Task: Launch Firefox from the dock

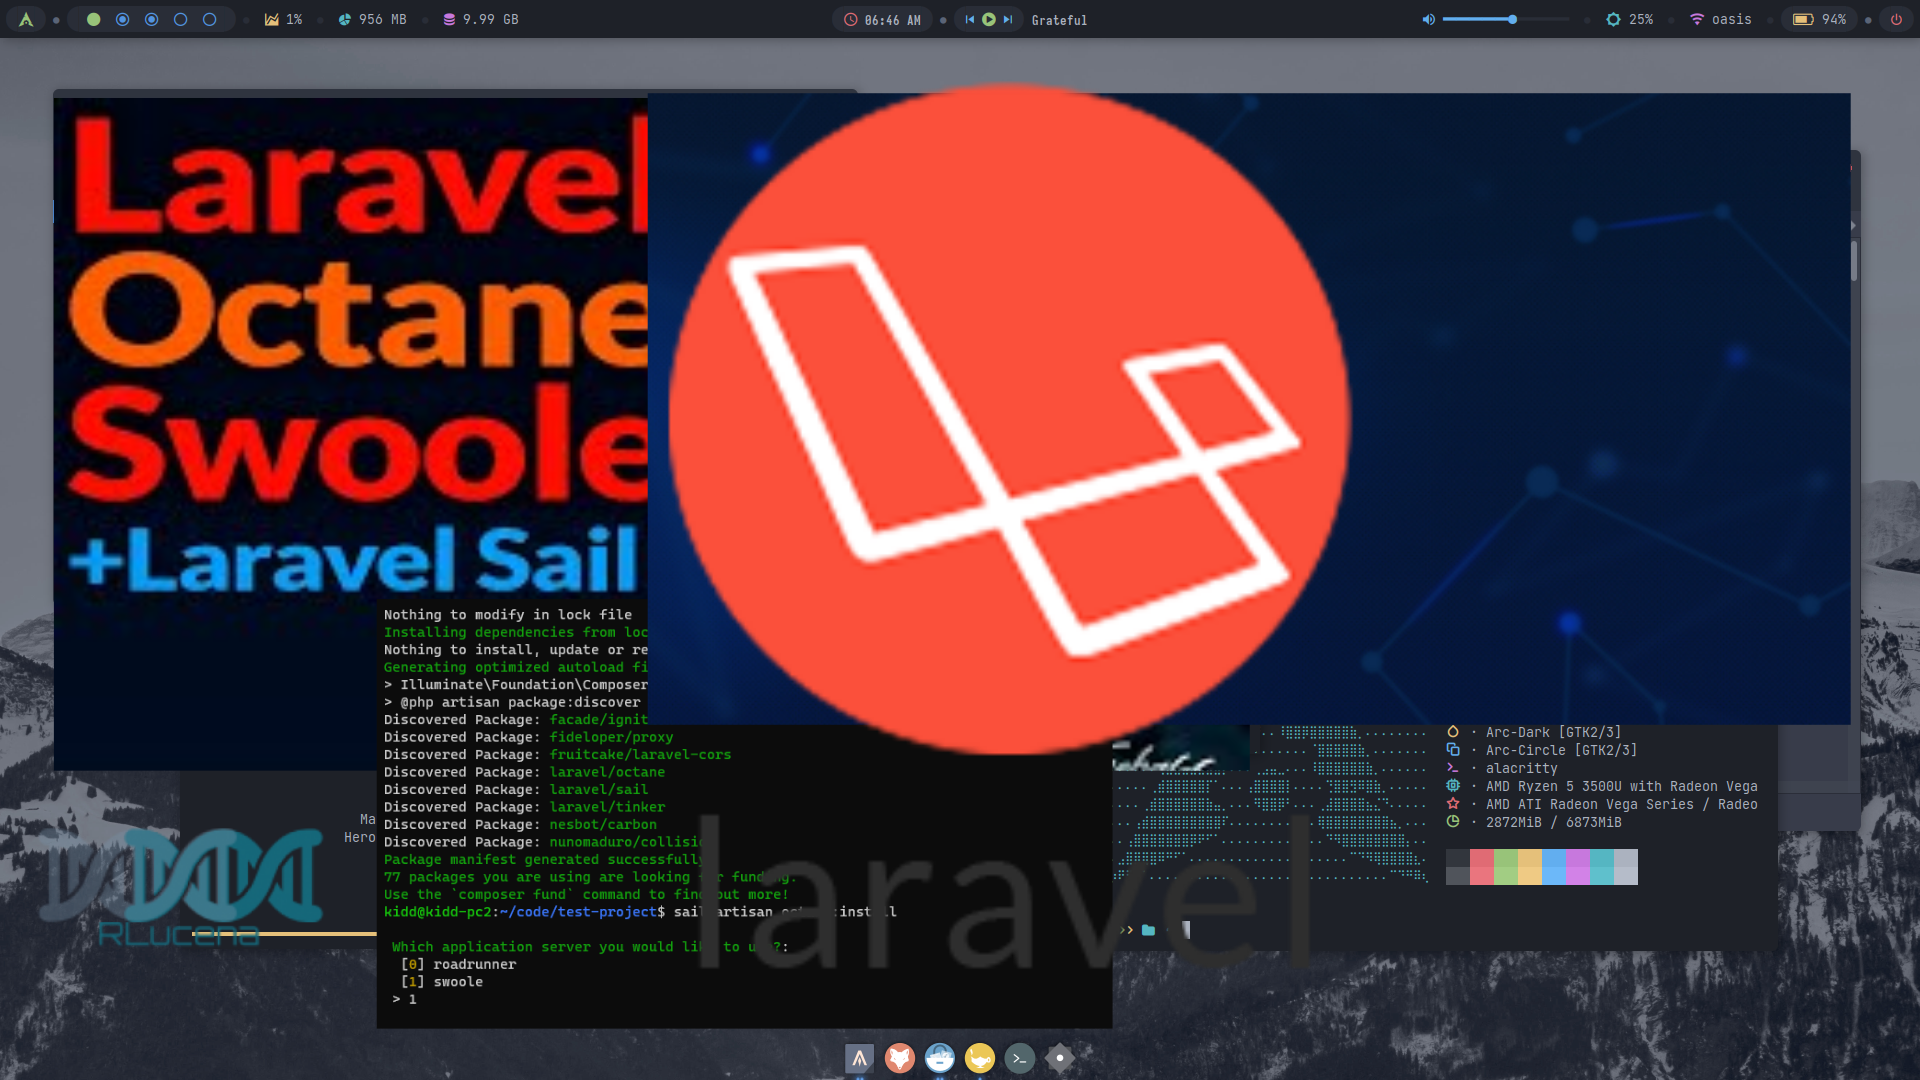Action: (900, 1058)
